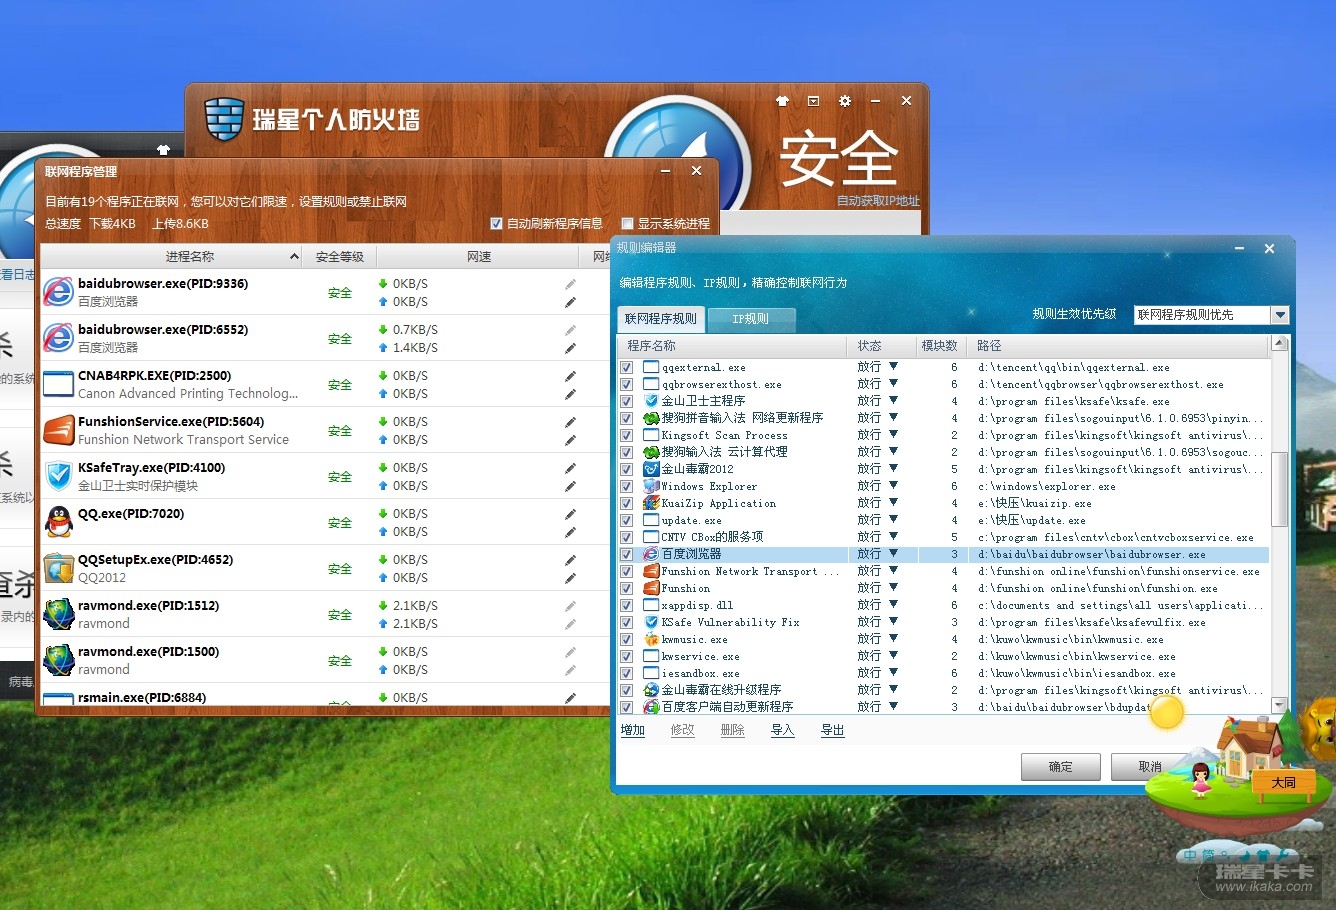Viewport: 1336px width, 910px height.
Task: Click the rule list scroll-up arrow
Action: point(1279,345)
